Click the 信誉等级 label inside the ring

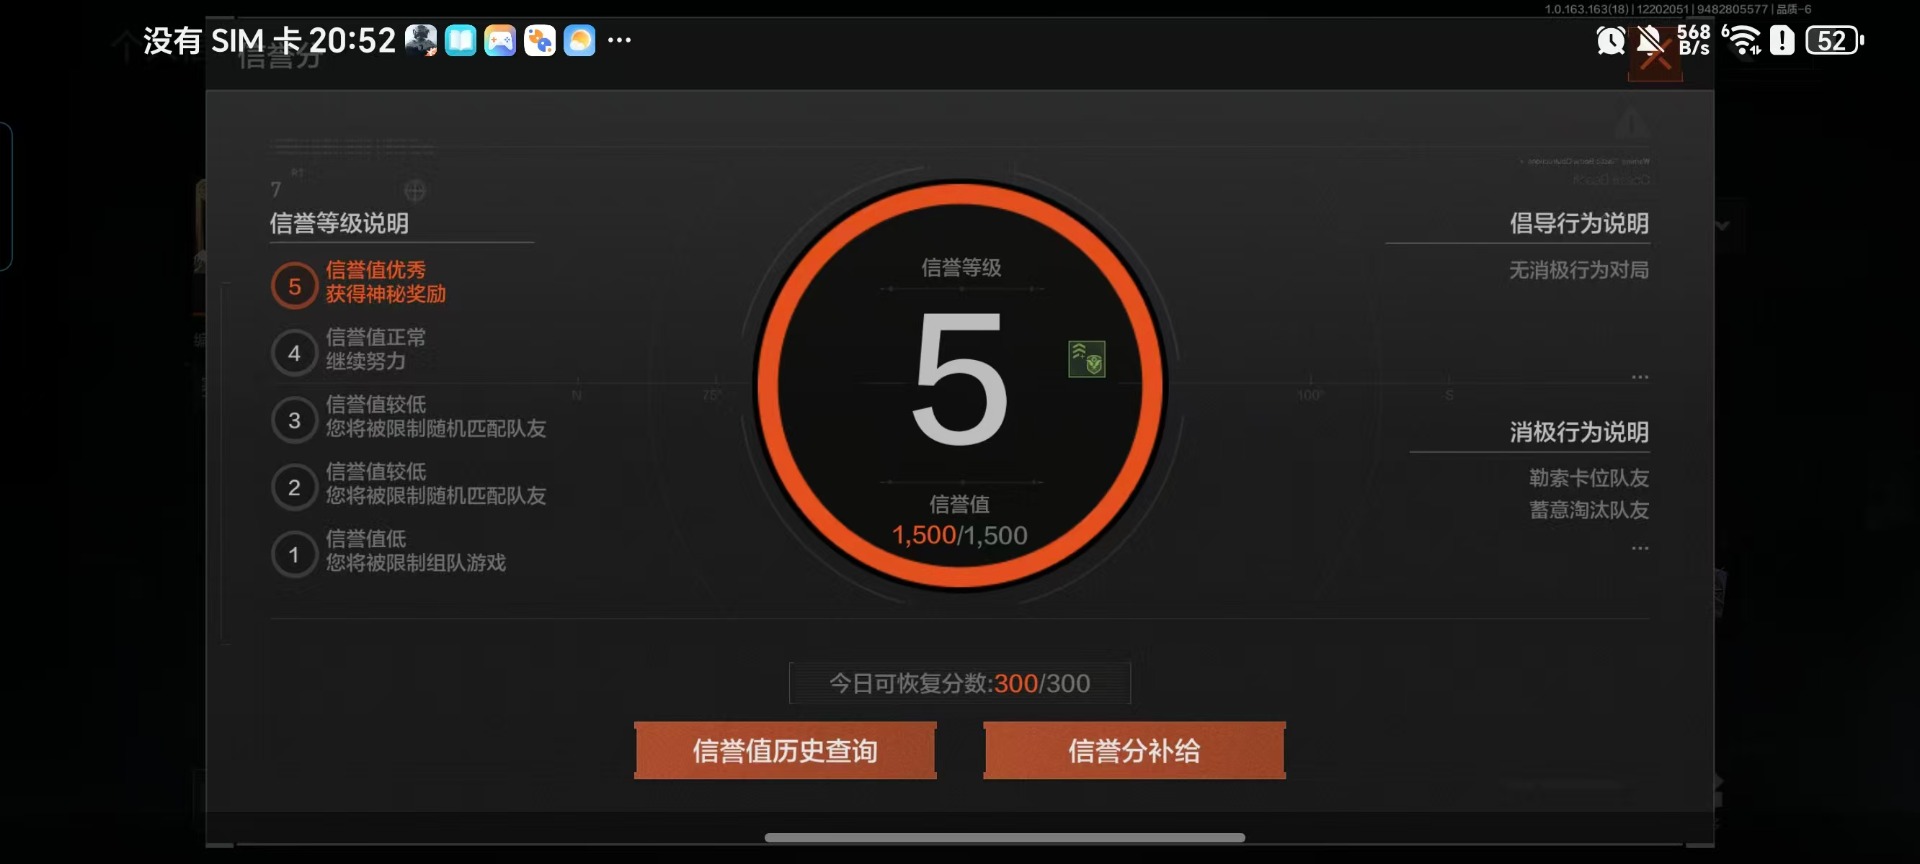pyautogui.click(x=961, y=268)
